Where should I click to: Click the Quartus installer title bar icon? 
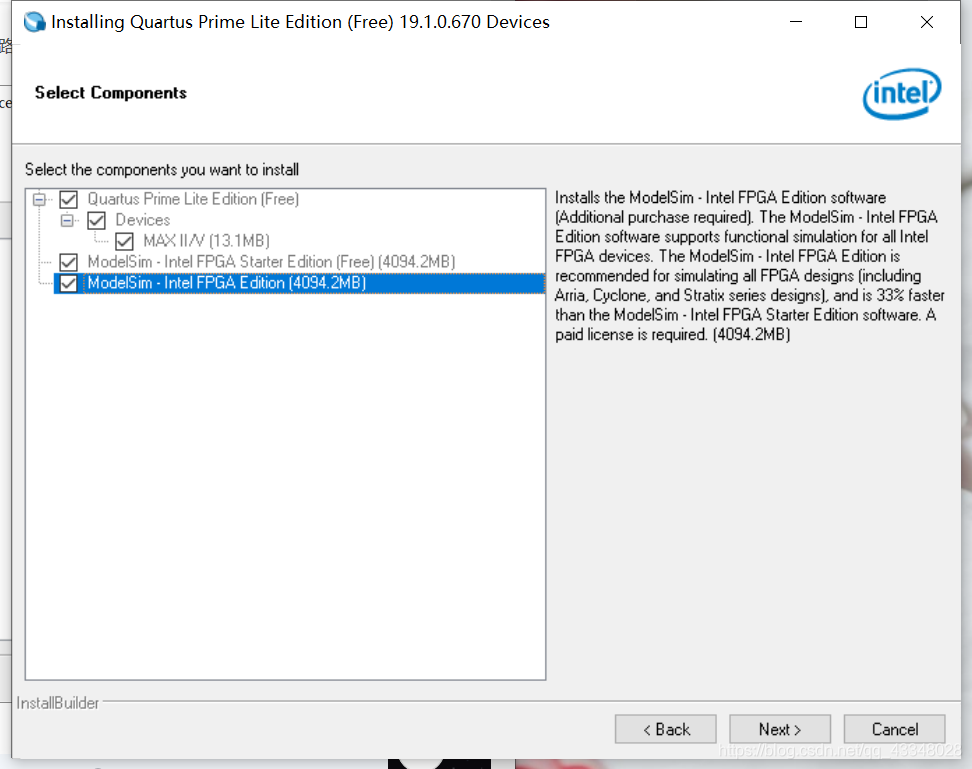tap(35, 22)
